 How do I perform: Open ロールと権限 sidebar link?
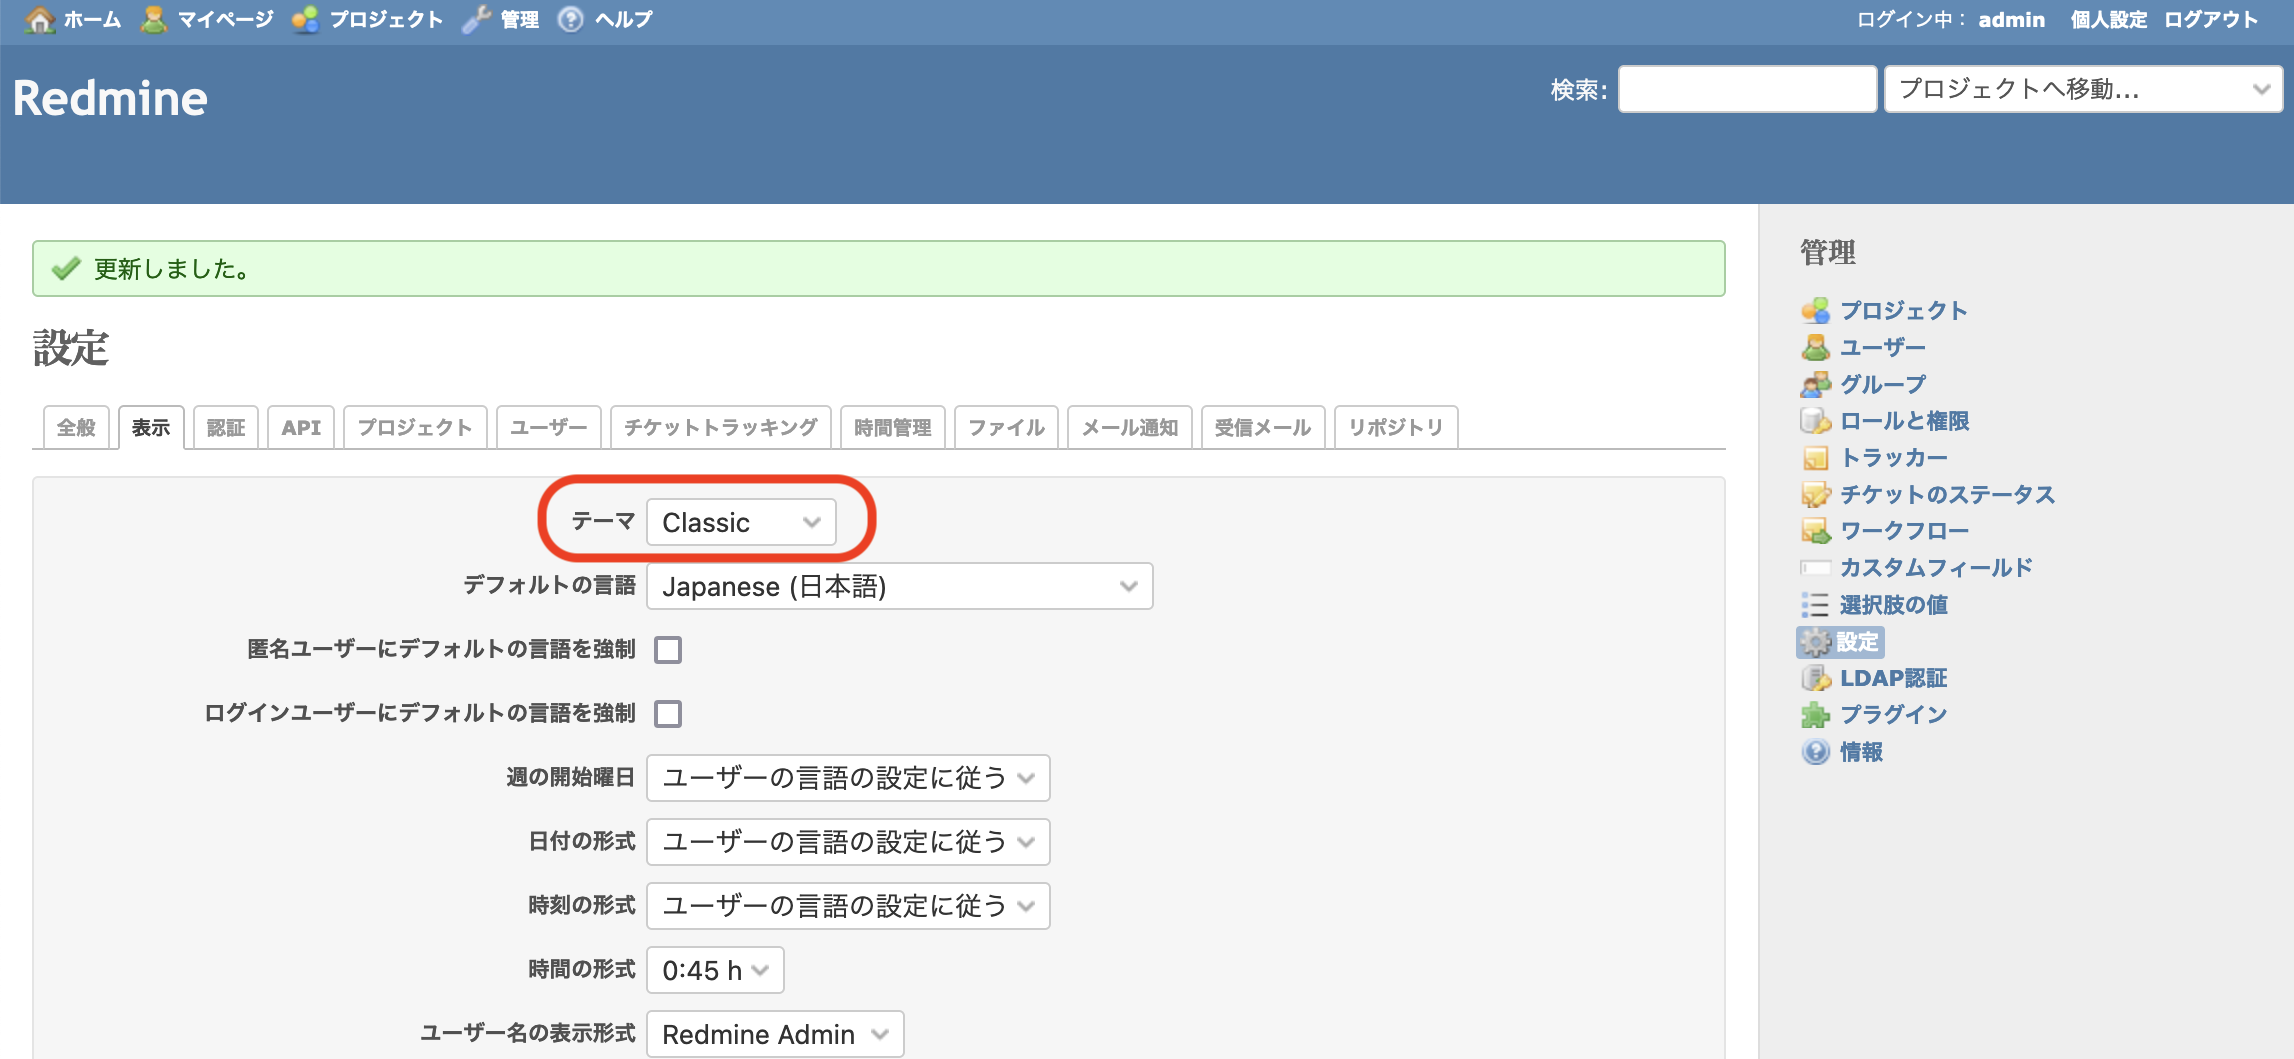1904,421
